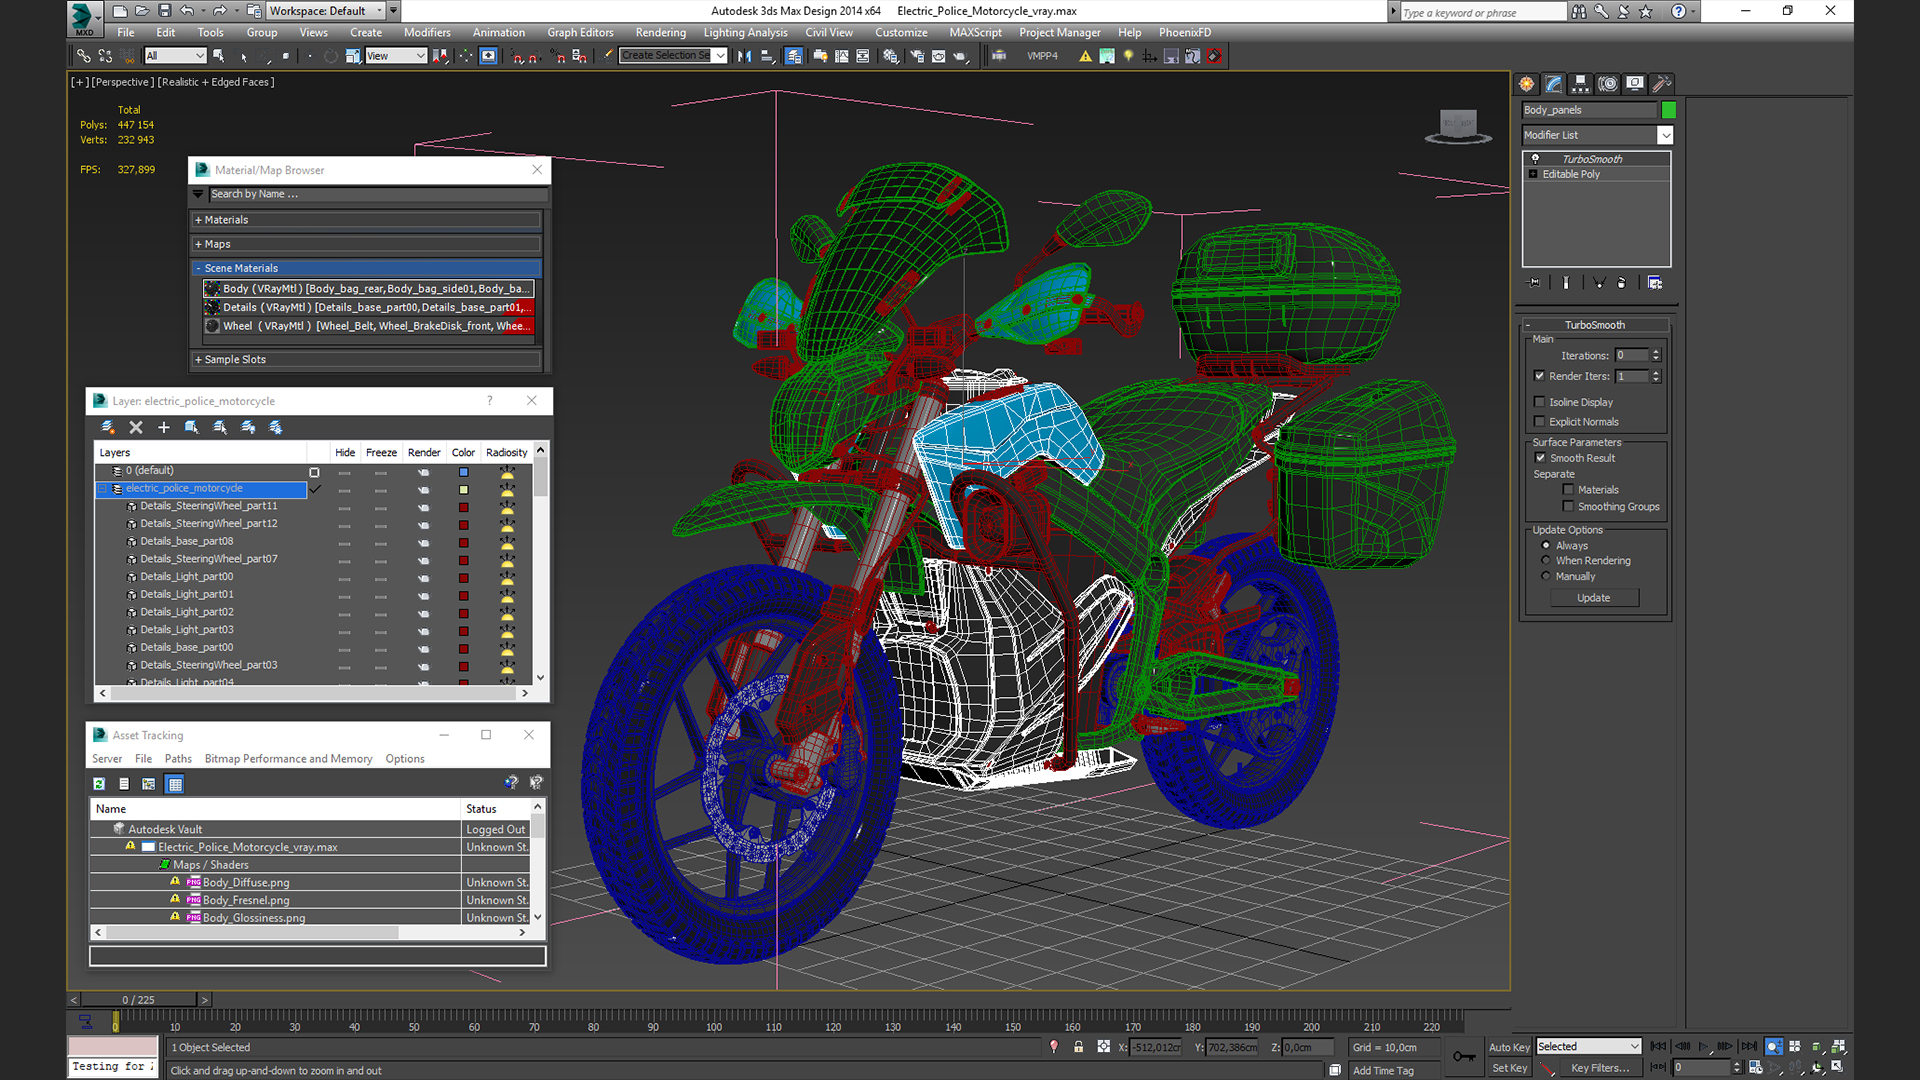1920x1080 pixels.
Task: Switch to the Hierarchy panel tab
Action: pos(1580,84)
